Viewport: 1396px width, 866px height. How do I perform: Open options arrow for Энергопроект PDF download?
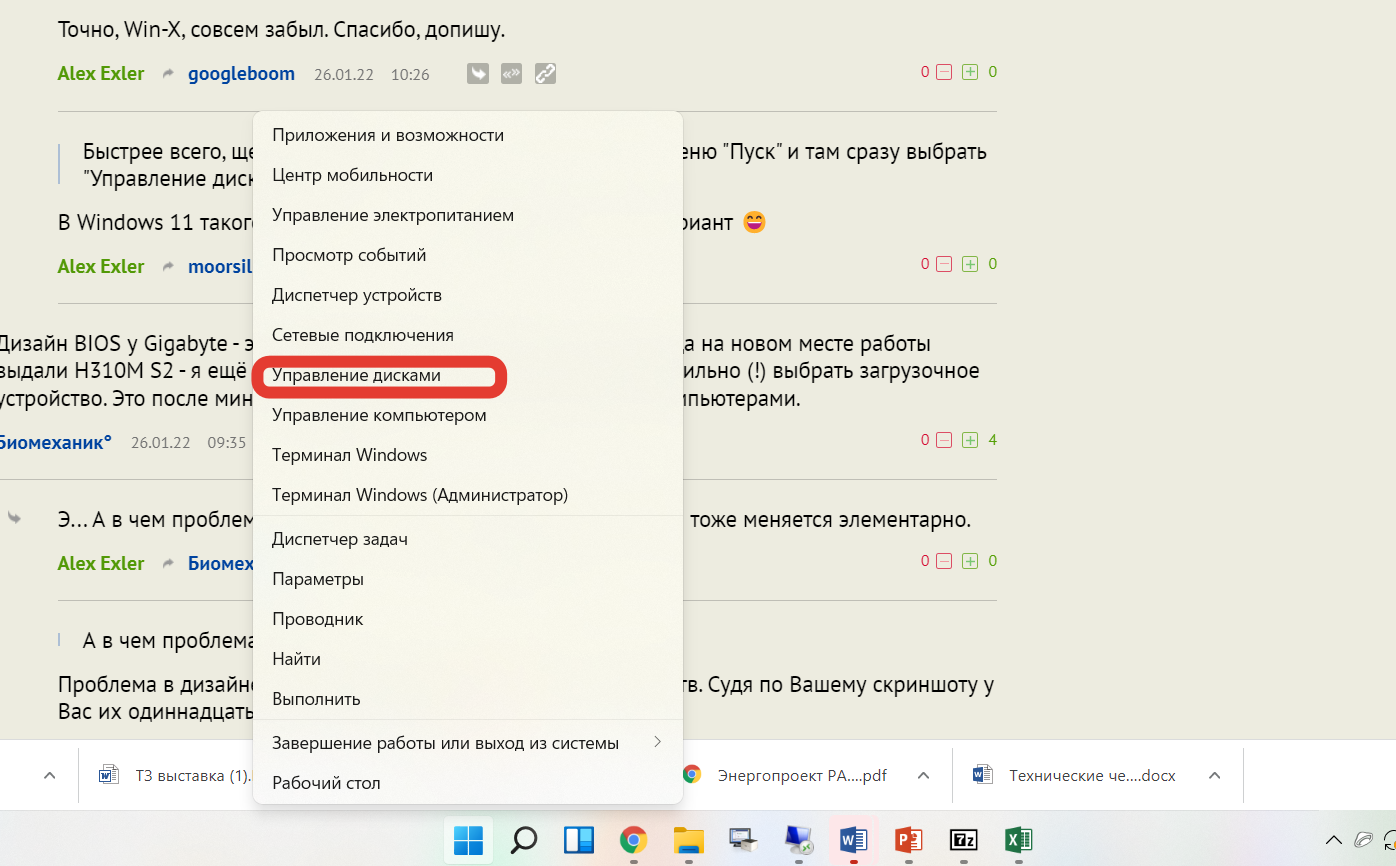point(924,775)
